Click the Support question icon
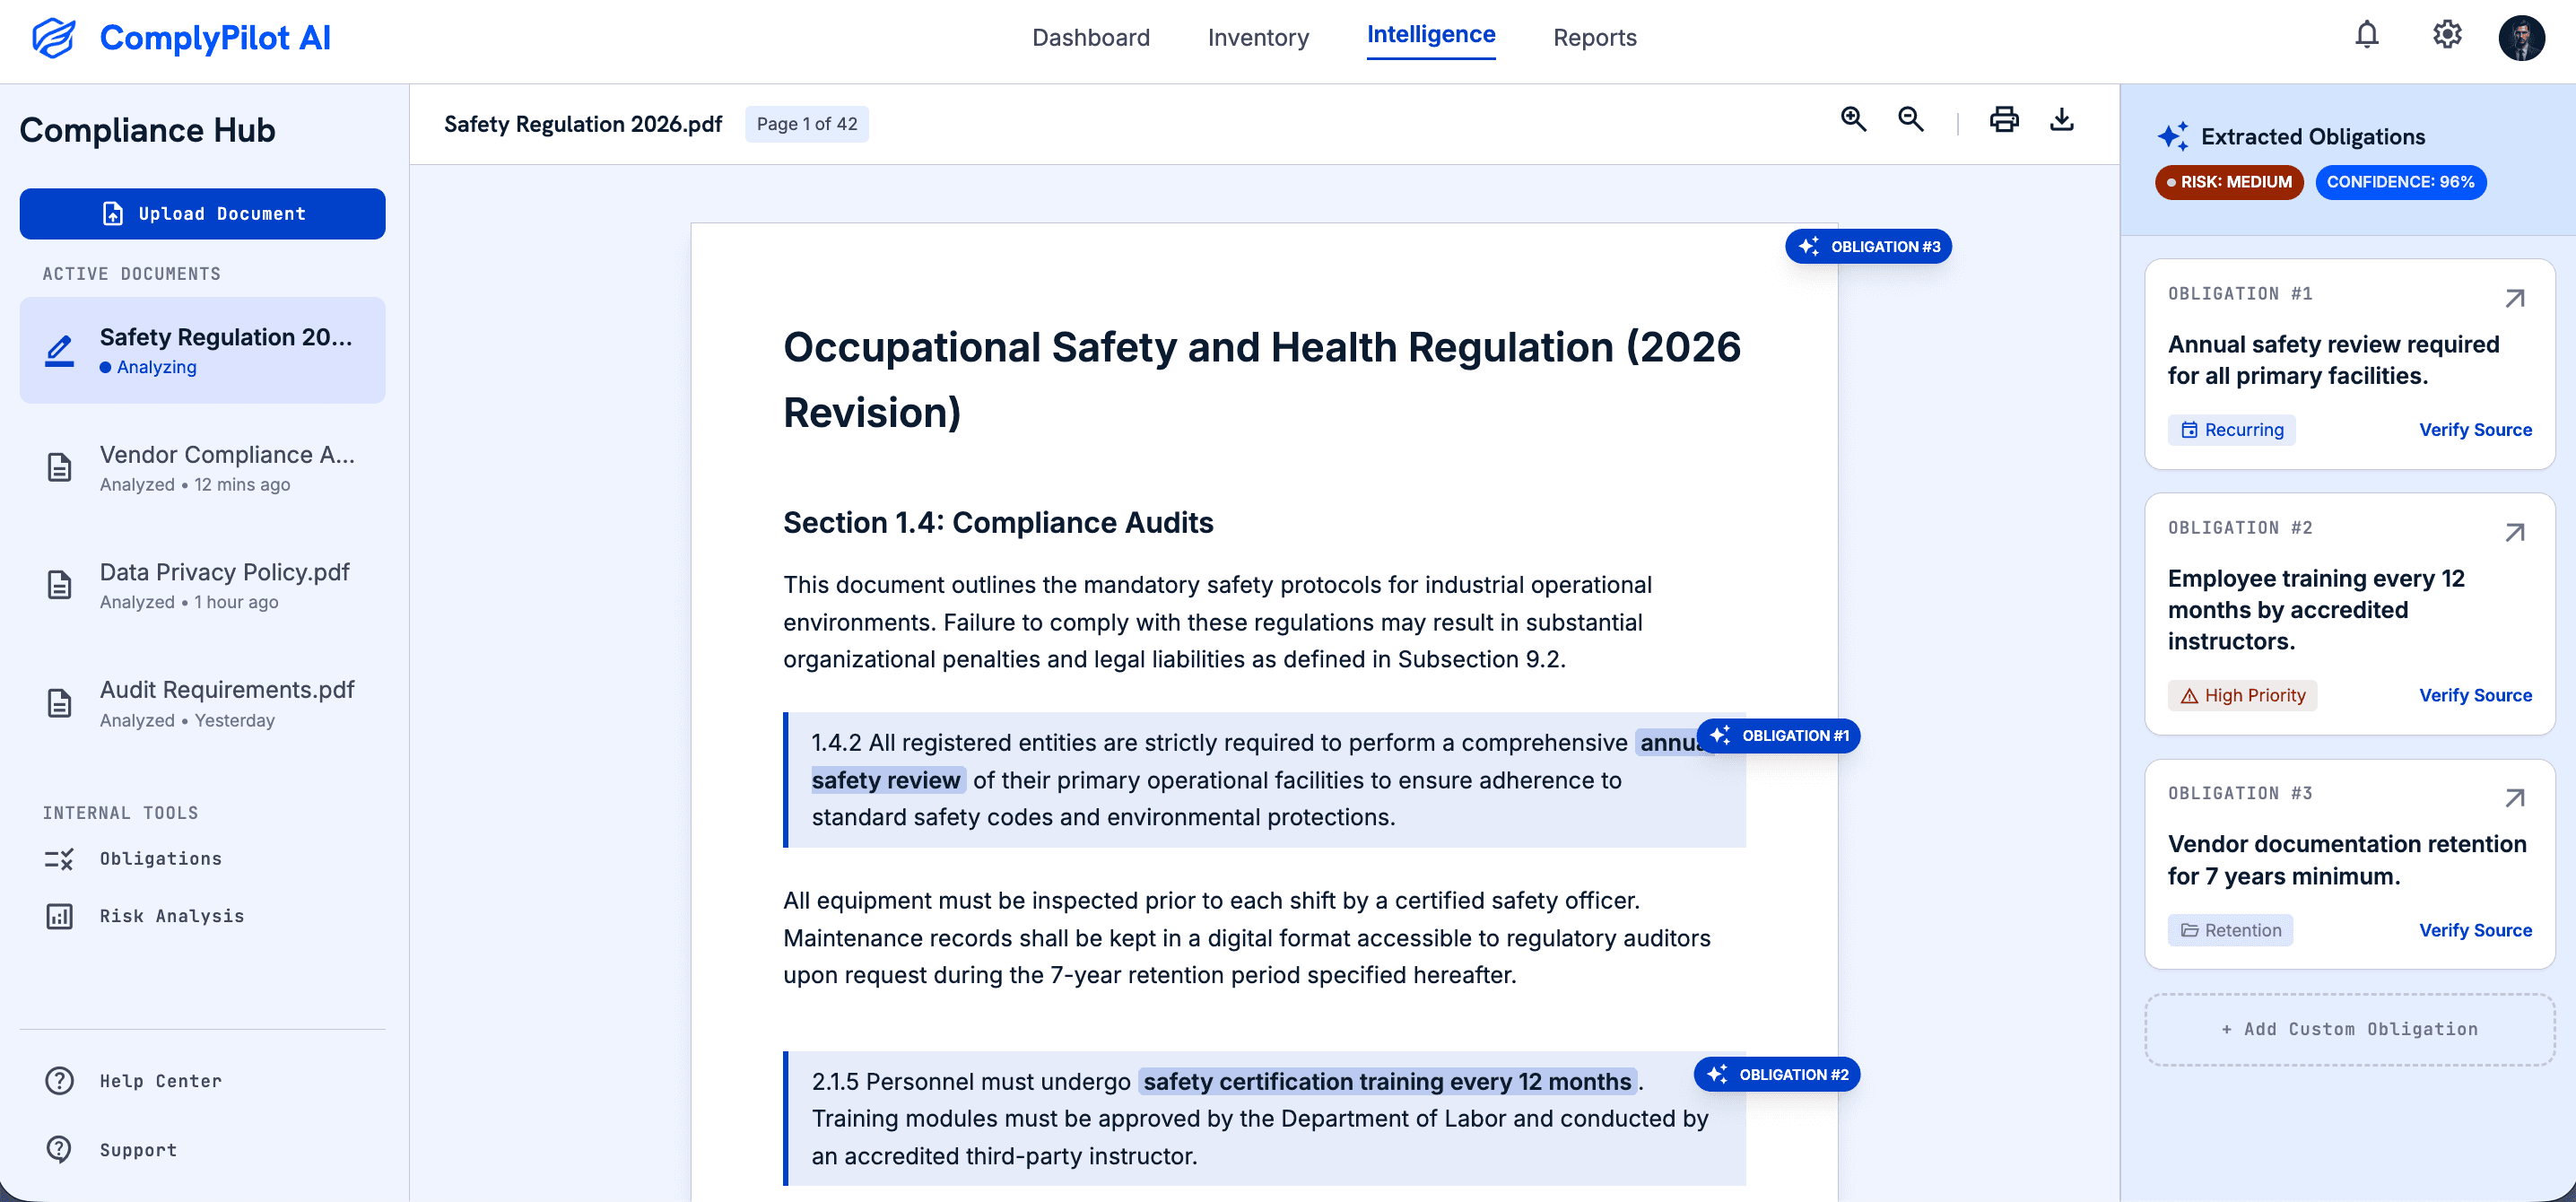Viewport: 2576px width, 1202px height. pos(59,1150)
